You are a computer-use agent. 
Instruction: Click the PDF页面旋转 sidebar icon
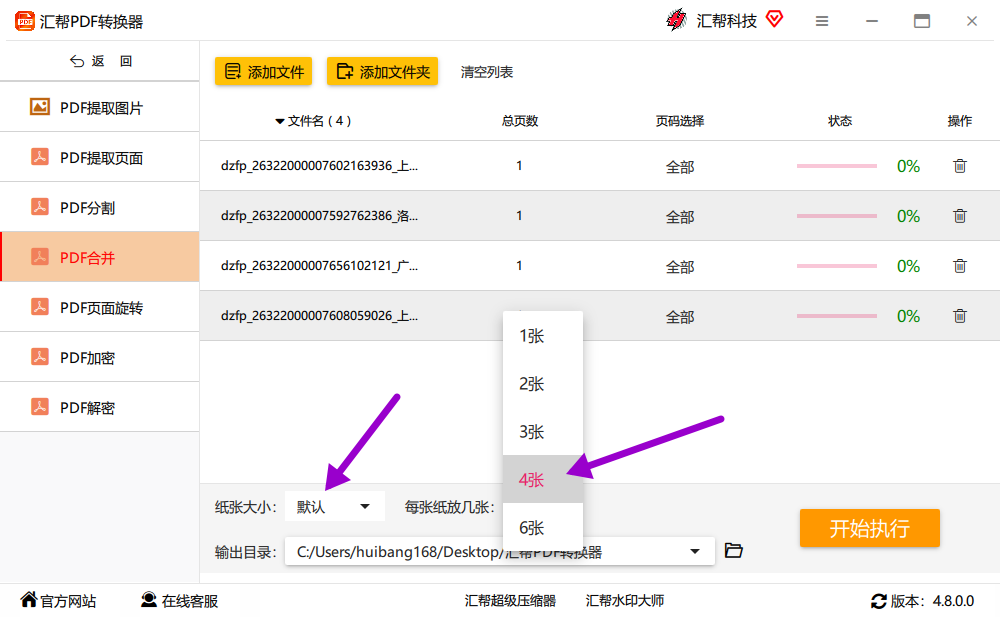click(40, 306)
